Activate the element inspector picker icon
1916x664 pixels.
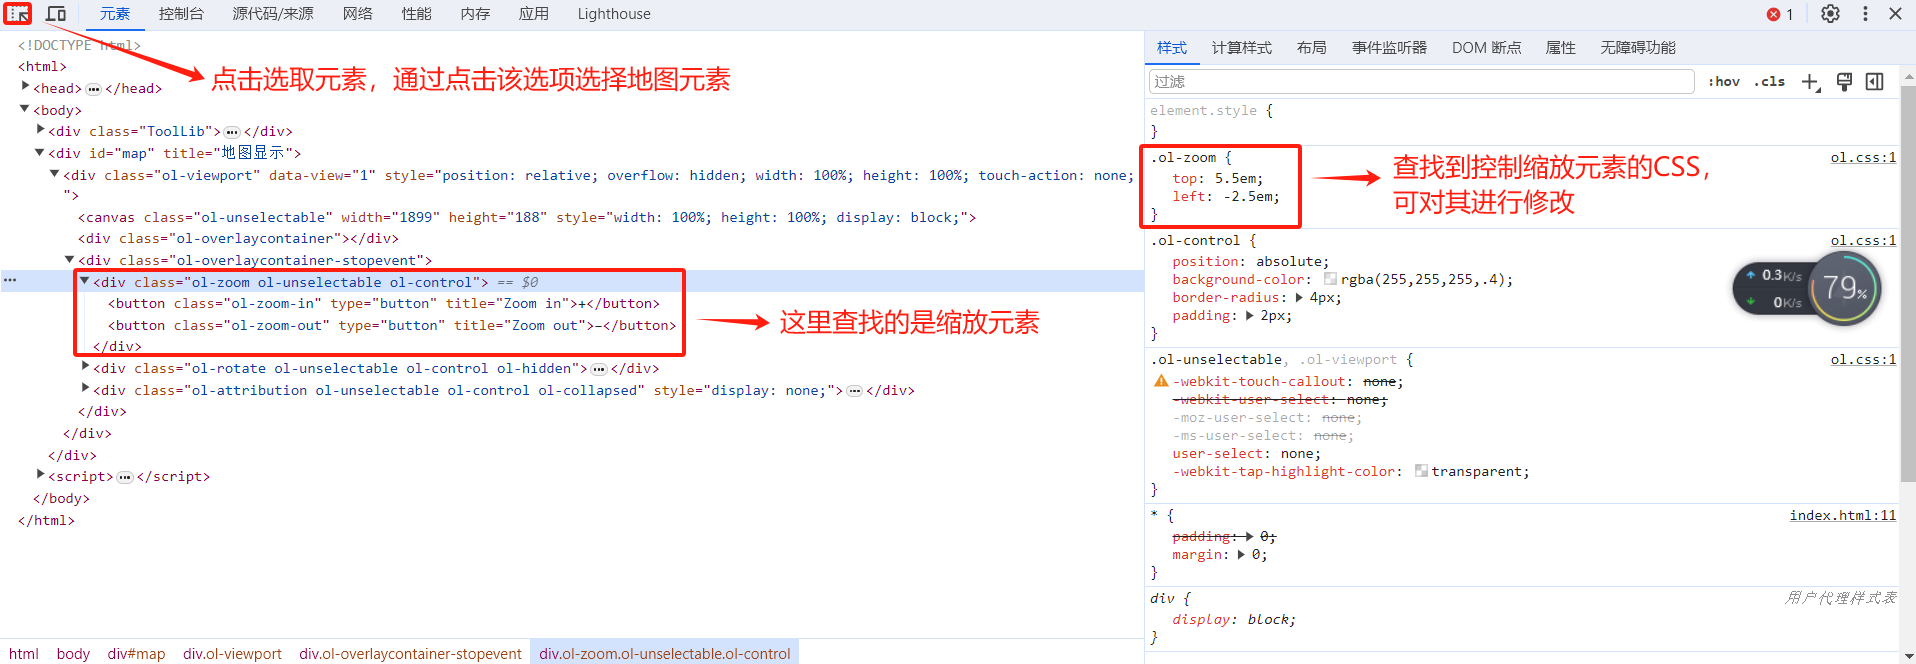pyautogui.click(x=18, y=14)
